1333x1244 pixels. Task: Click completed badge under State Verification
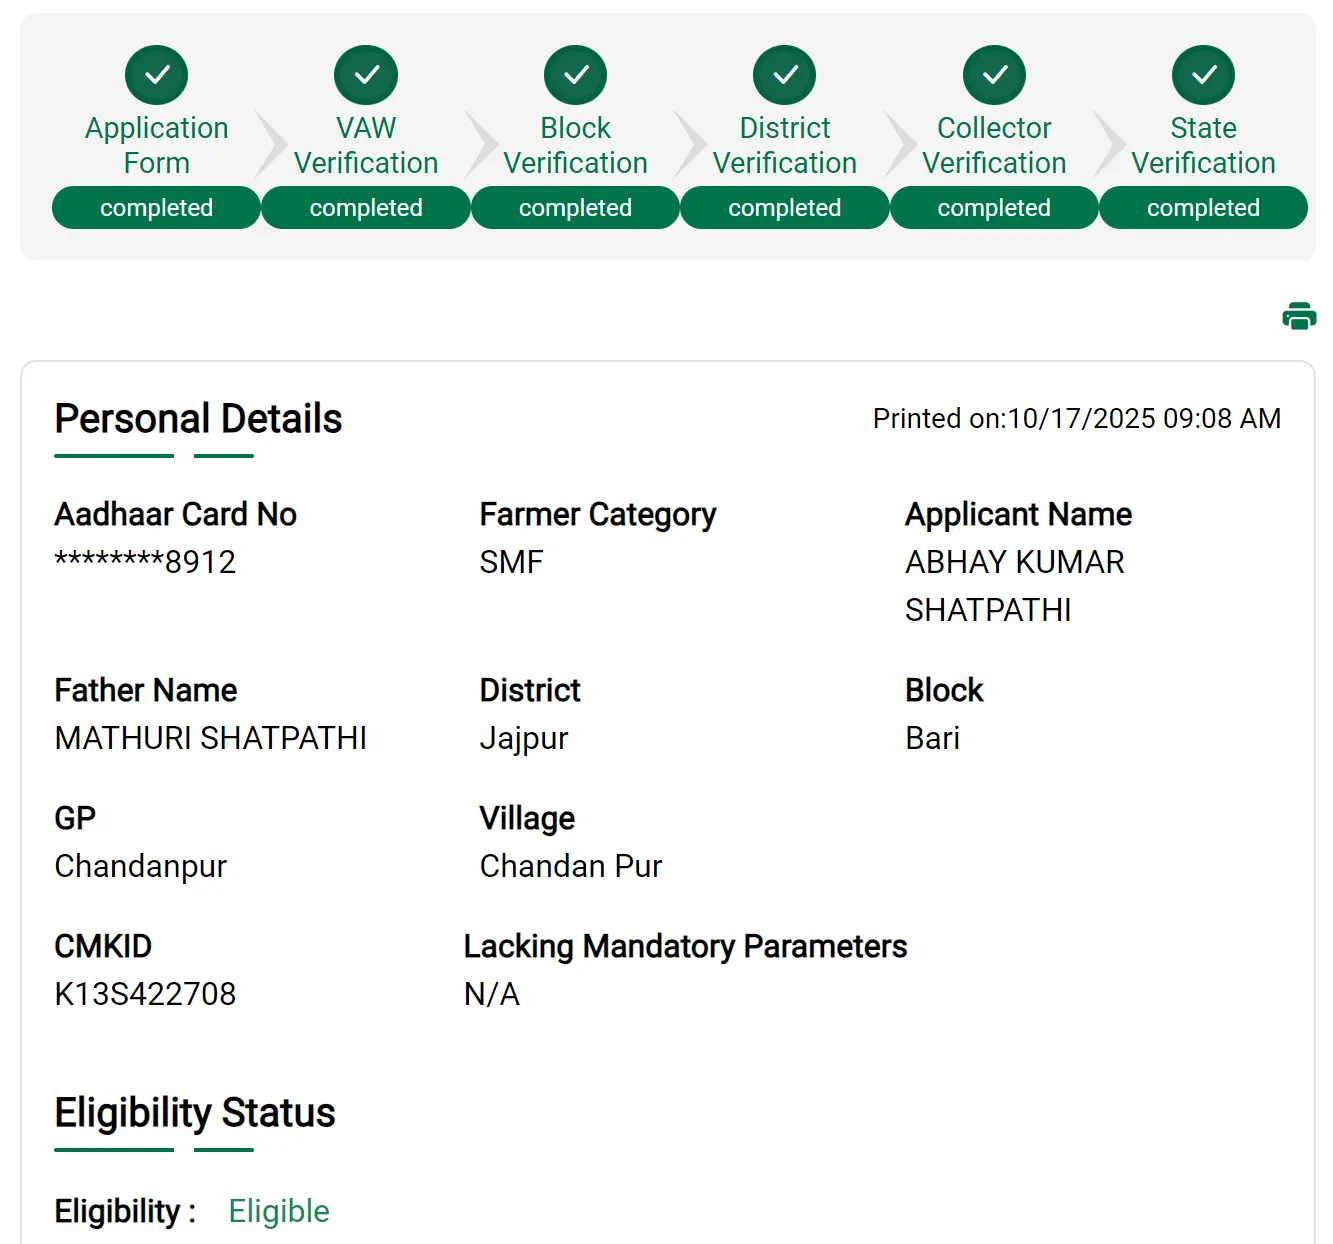click(x=1204, y=208)
